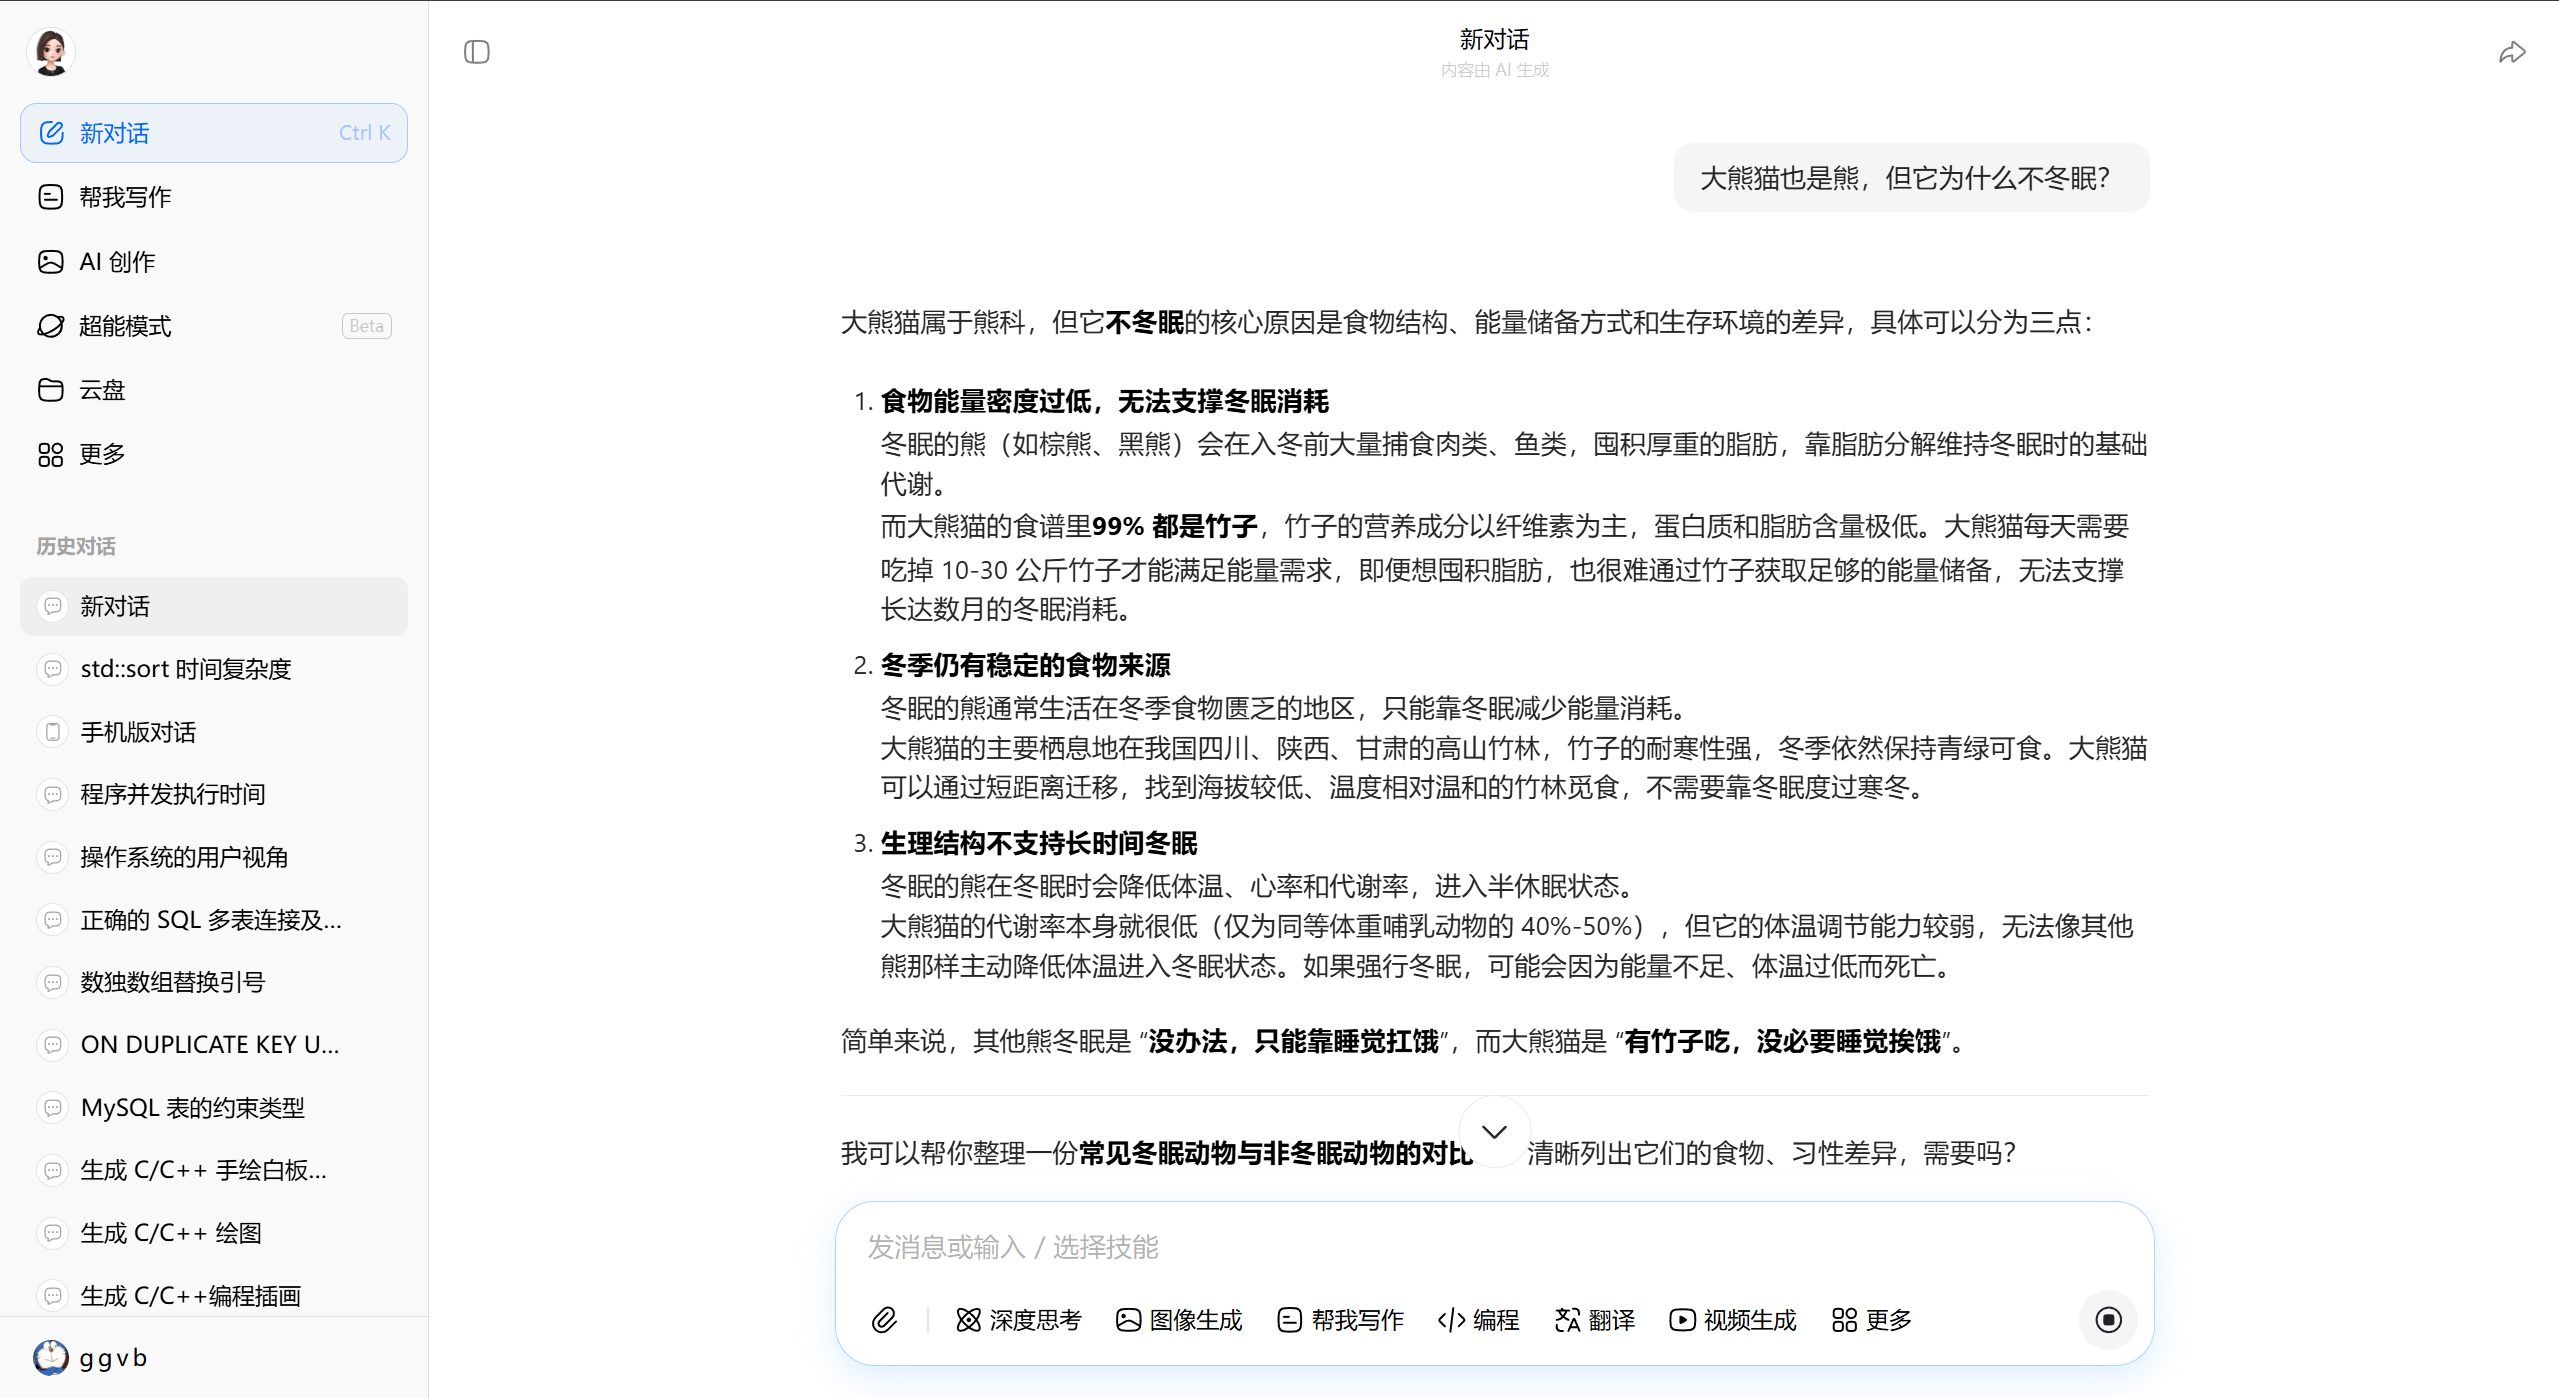Select 视频生成 video generation skill
The image size is (2559, 1398).
(x=1733, y=1320)
